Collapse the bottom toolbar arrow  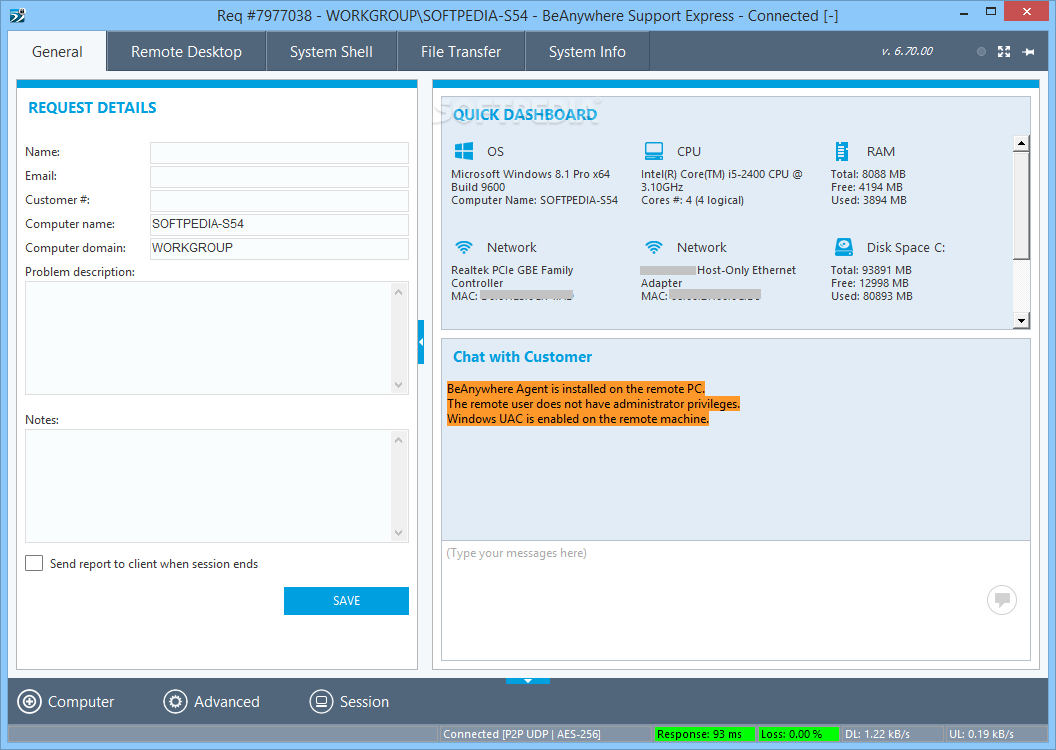click(528, 681)
